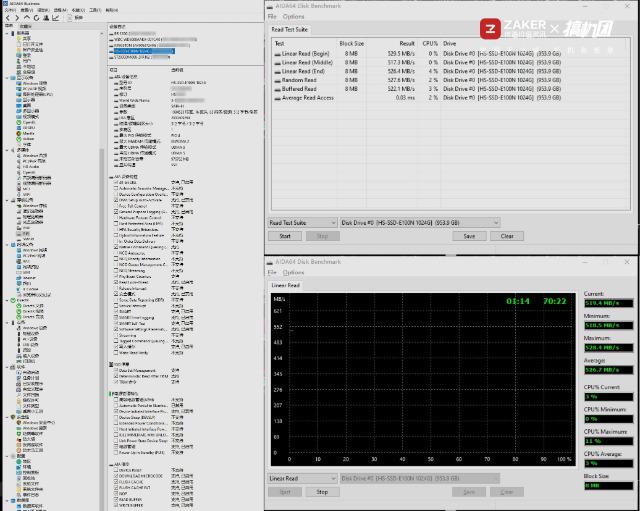Click the Random Read row drive icon

click(278, 80)
